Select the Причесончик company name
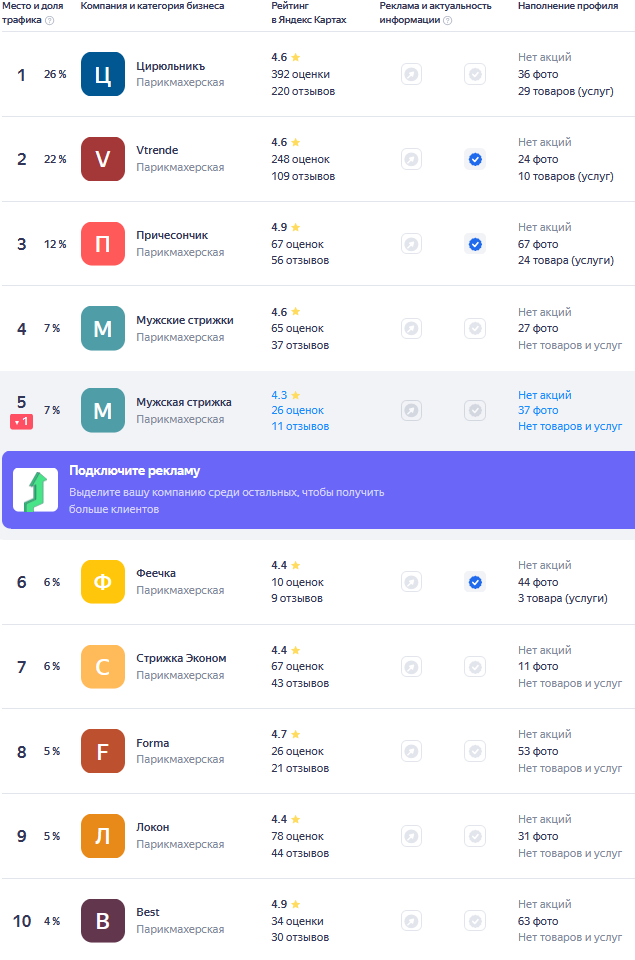 [x=172, y=235]
